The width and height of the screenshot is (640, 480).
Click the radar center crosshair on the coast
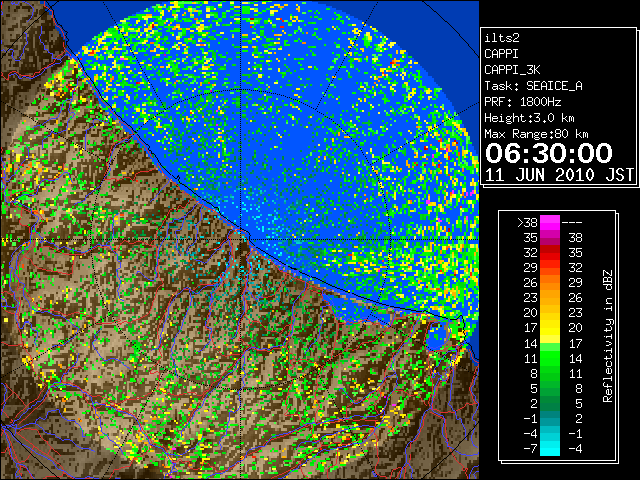point(241,239)
